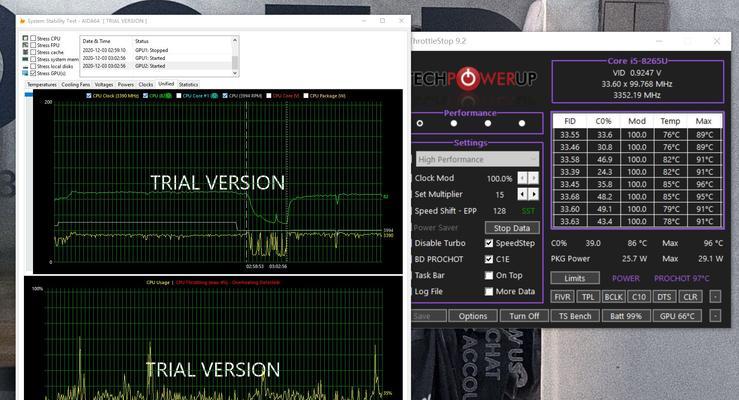Enable the Stress system memory checkbox
The height and width of the screenshot is (400, 739).
33,59
